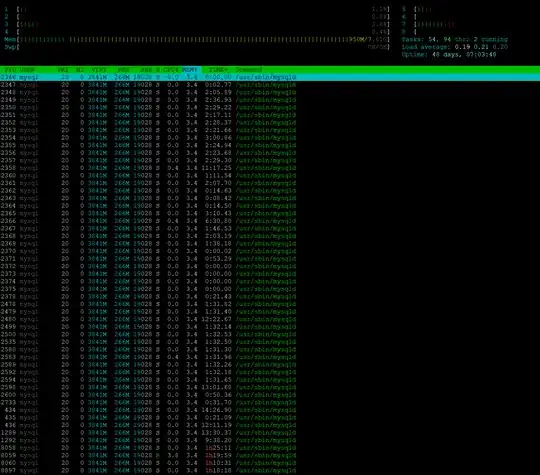
Task: Sort by the PRI column header
Action: click(63, 70)
